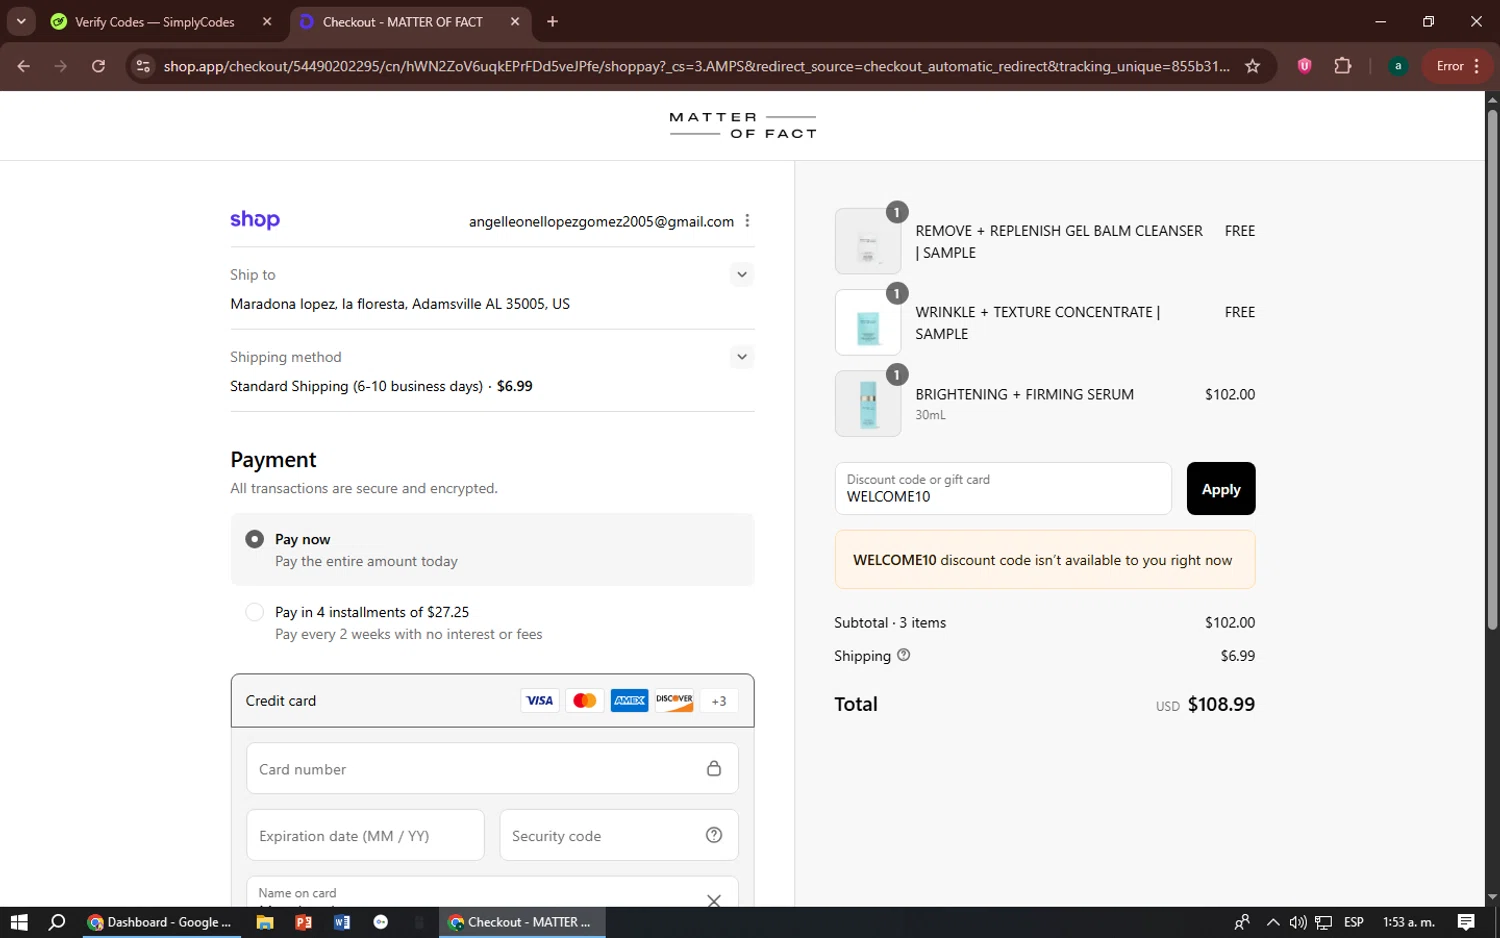Click Gel Balm Cleanser sample thumbnail

868,241
